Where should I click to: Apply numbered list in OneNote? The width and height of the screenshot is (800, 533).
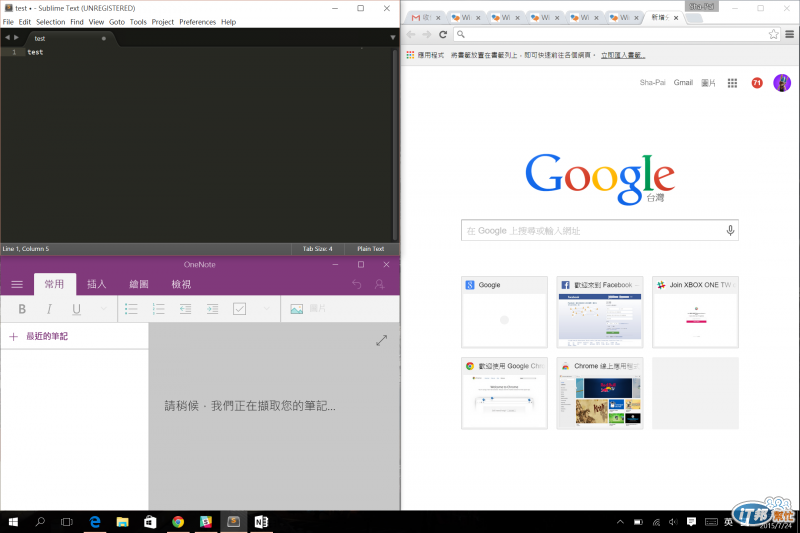[x=158, y=309]
